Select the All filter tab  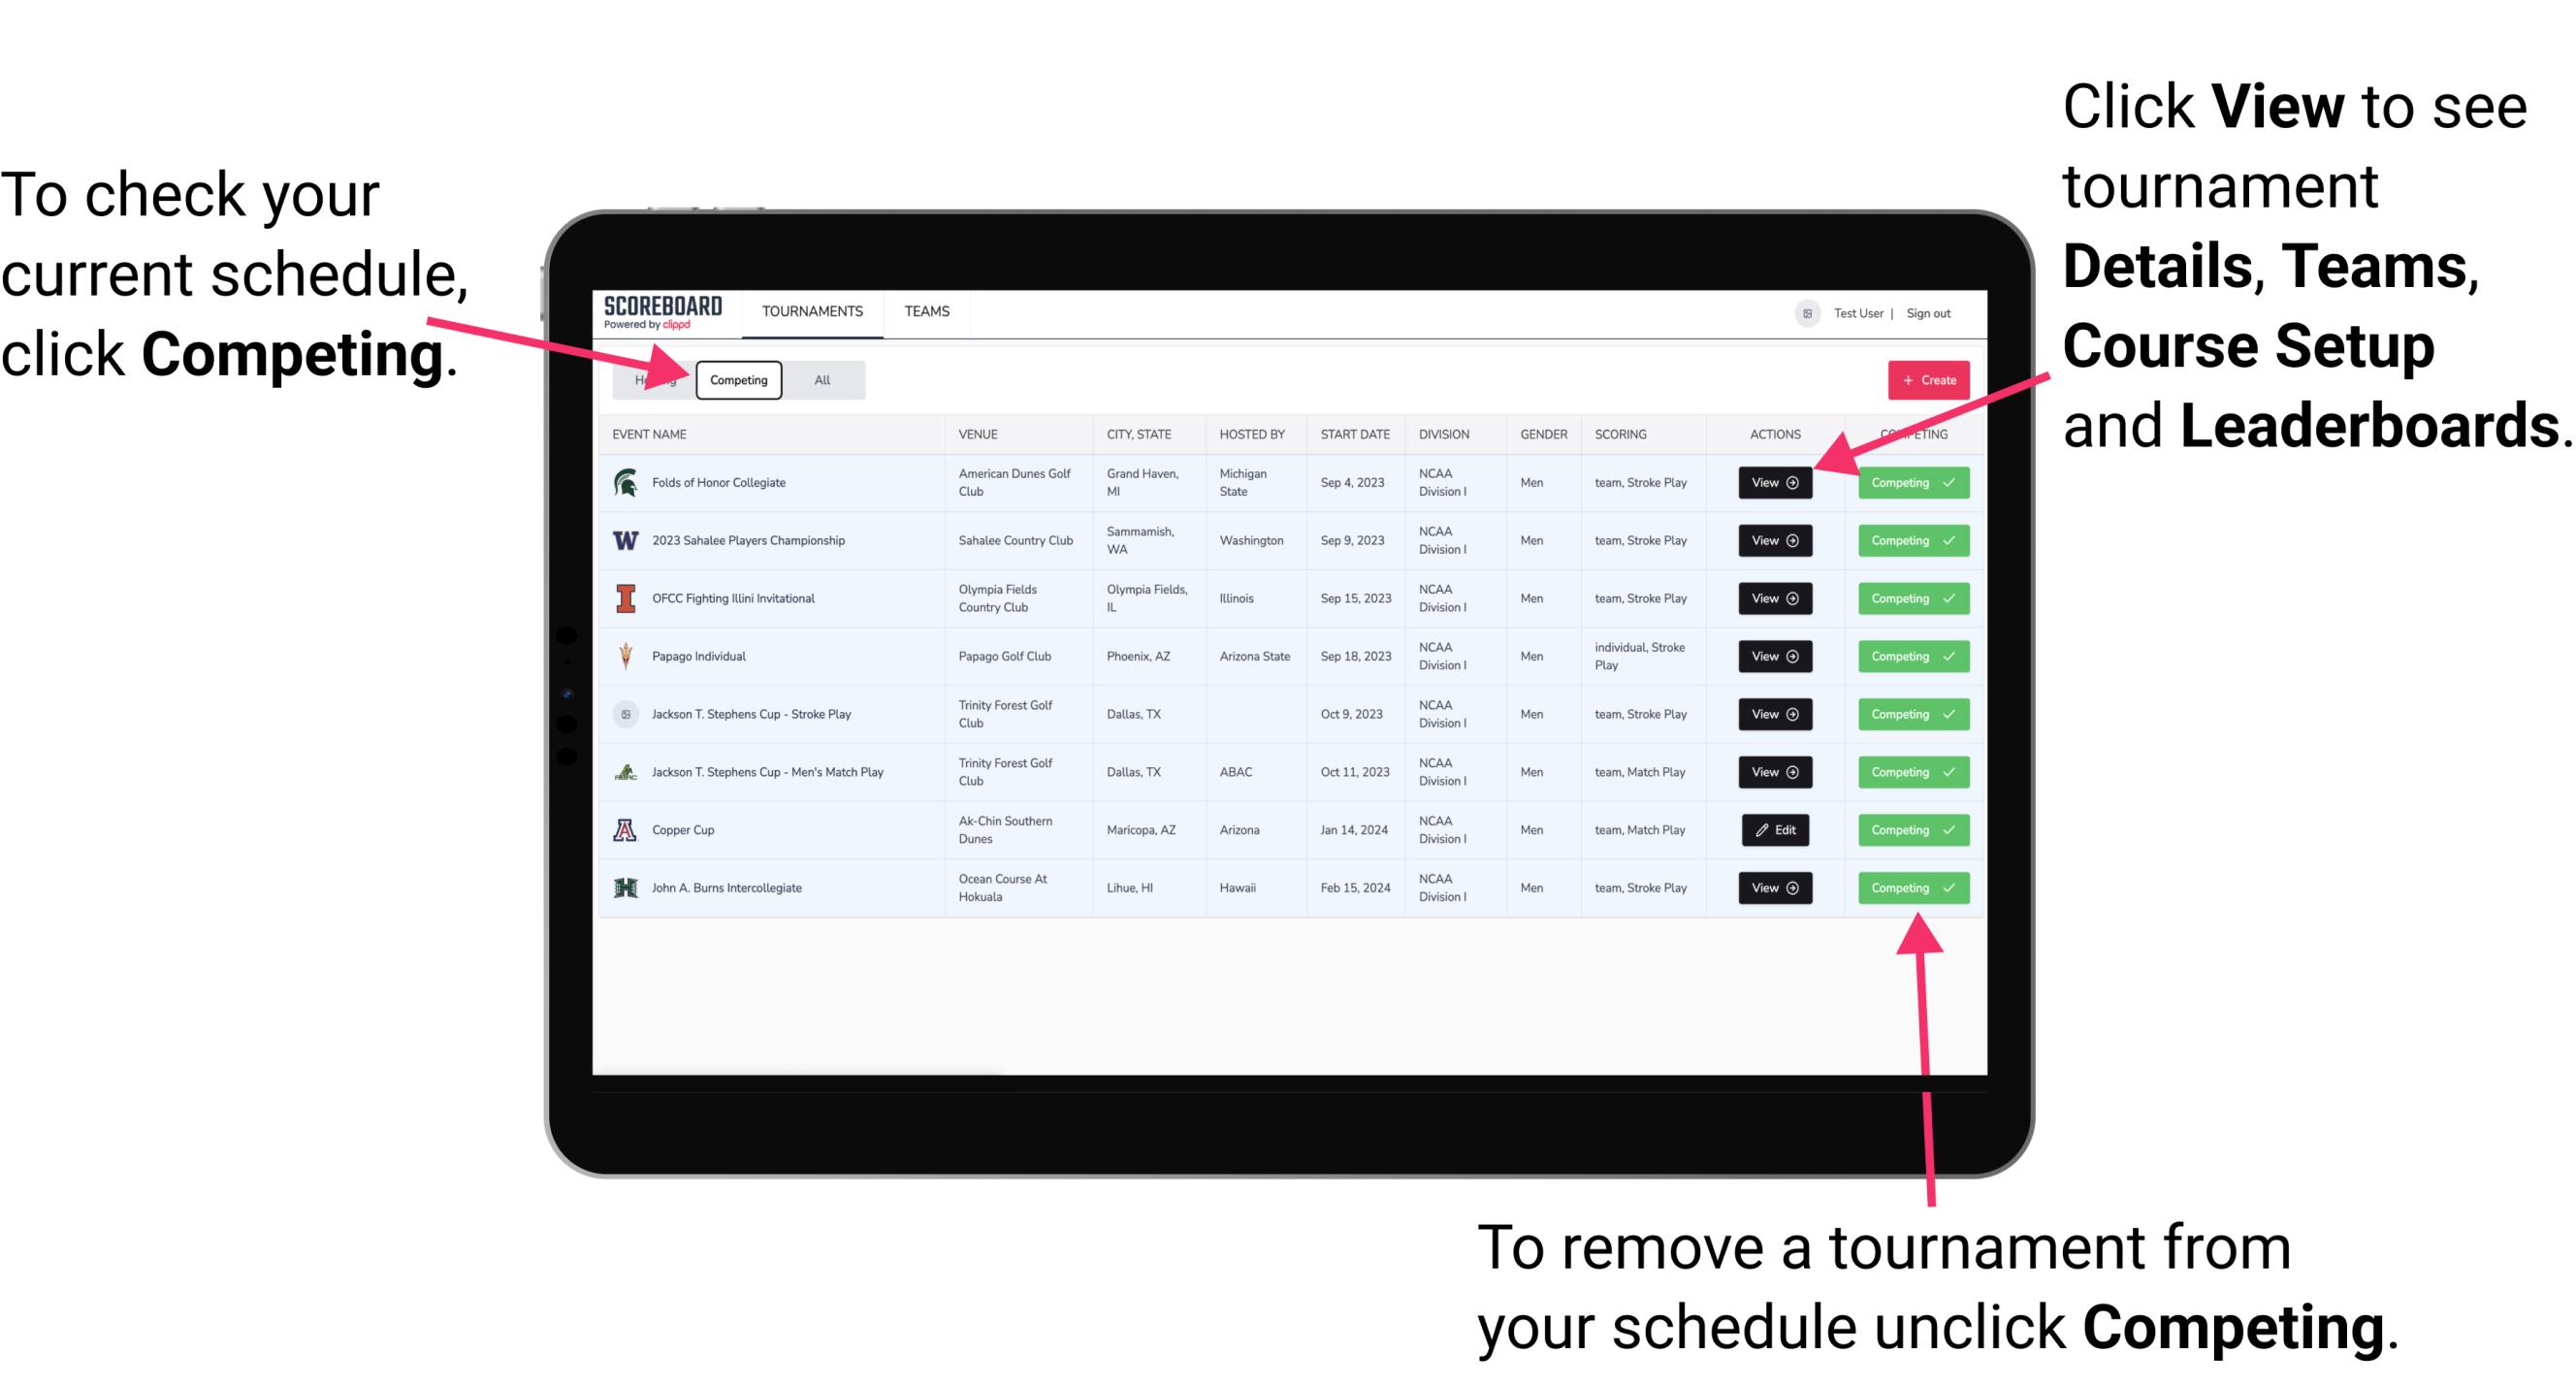pos(821,380)
